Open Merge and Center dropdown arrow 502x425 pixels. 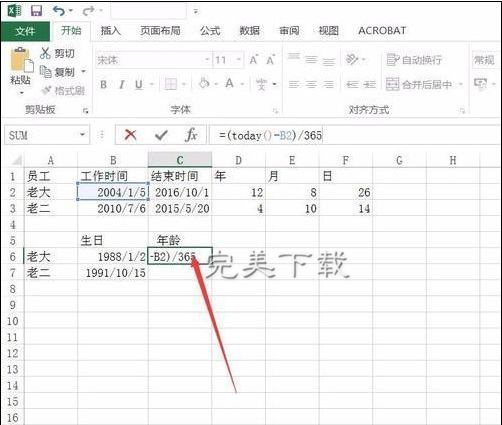click(x=461, y=84)
